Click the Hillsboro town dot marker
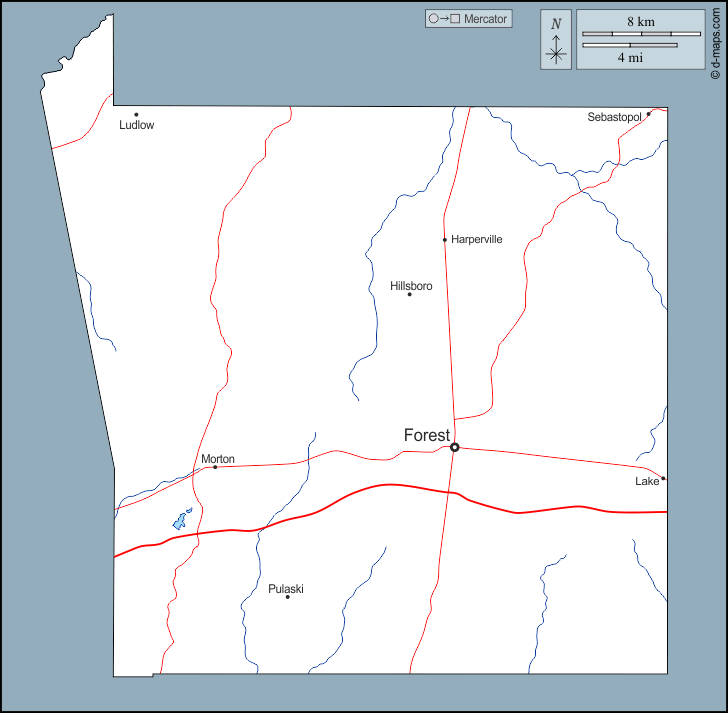The height and width of the screenshot is (713, 728). click(409, 294)
